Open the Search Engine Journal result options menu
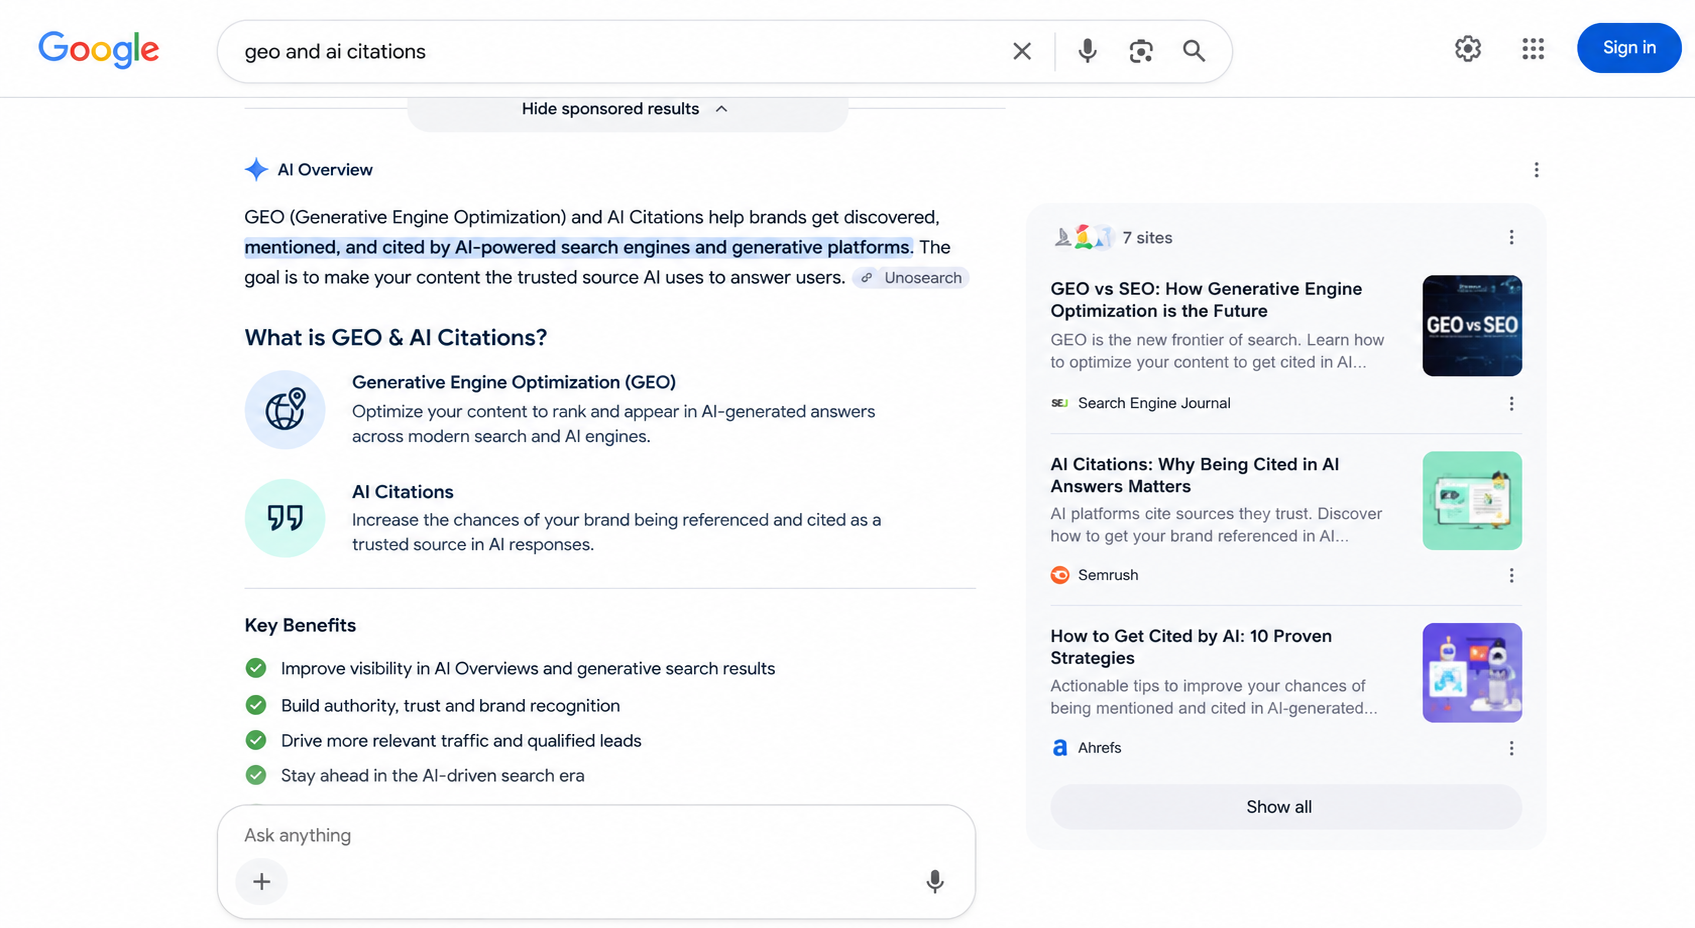The height and width of the screenshot is (928, 1695). click(x=1511, y=403)
